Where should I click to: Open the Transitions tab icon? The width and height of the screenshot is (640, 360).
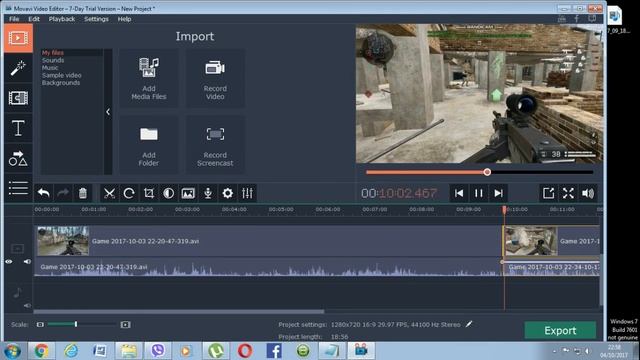point(18,98)
